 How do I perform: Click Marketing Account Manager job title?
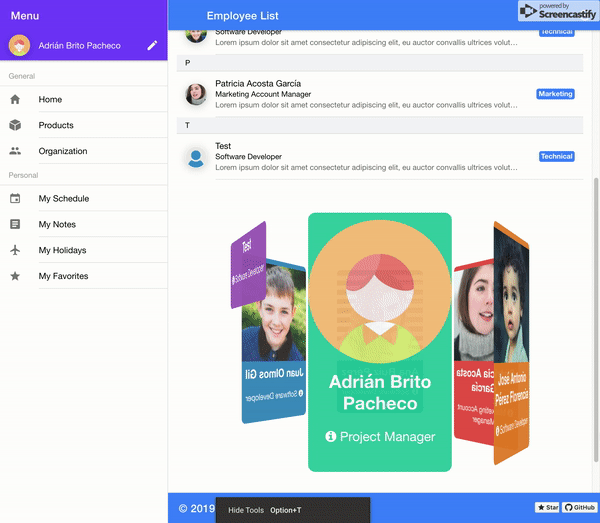(x=263, y=94)
